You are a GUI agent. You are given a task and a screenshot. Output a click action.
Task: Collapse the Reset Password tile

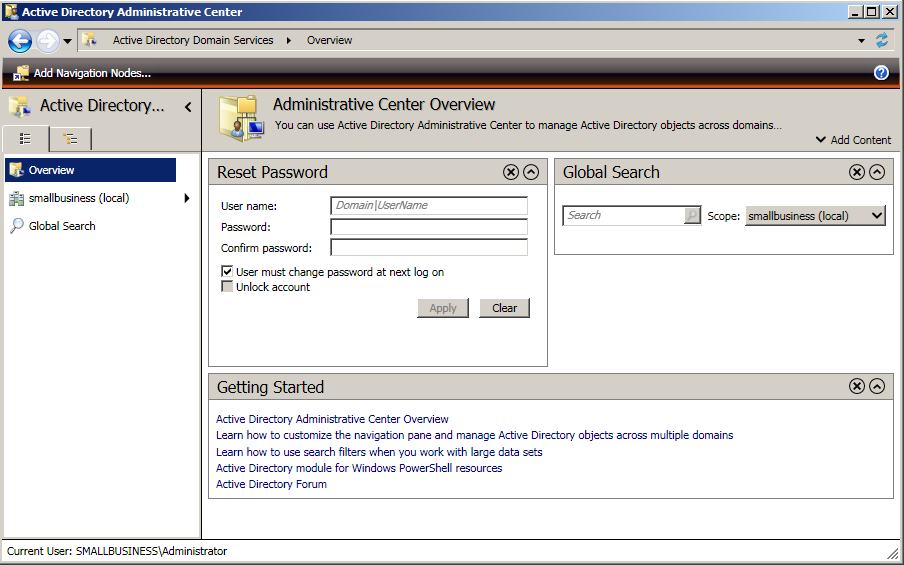[x=531, y=172]
